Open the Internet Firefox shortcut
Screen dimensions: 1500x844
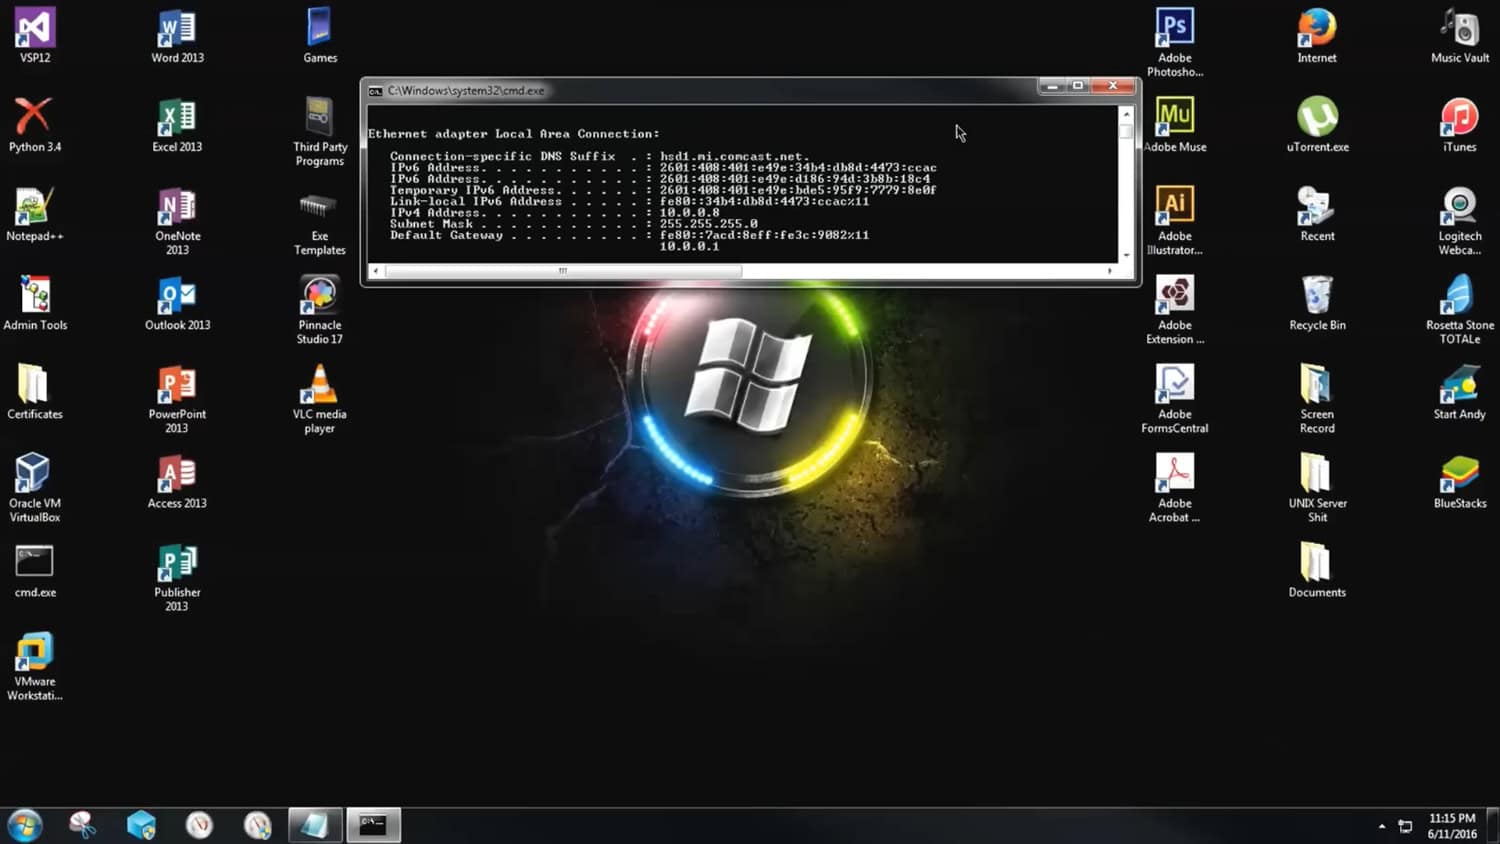(x=1317, y=36)
